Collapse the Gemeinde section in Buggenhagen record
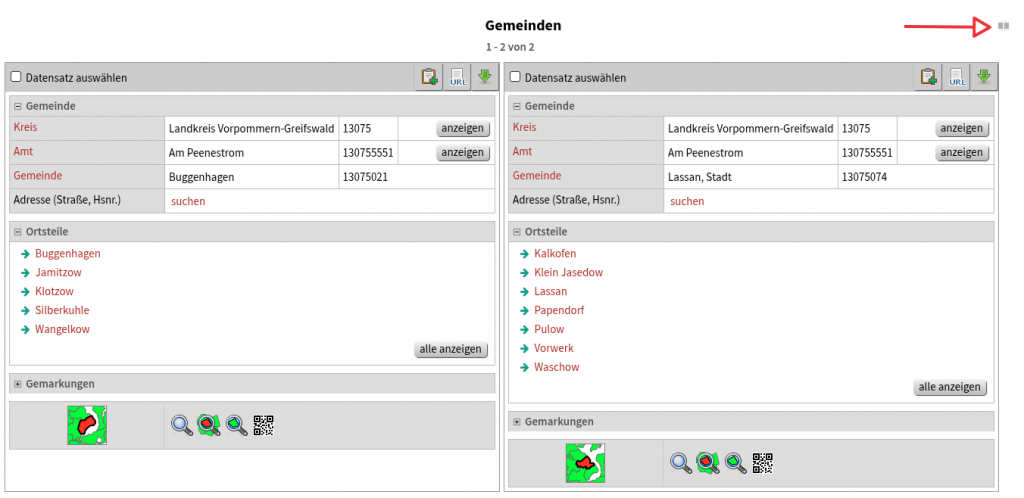Screen dimensions: 1024x498 18,106
